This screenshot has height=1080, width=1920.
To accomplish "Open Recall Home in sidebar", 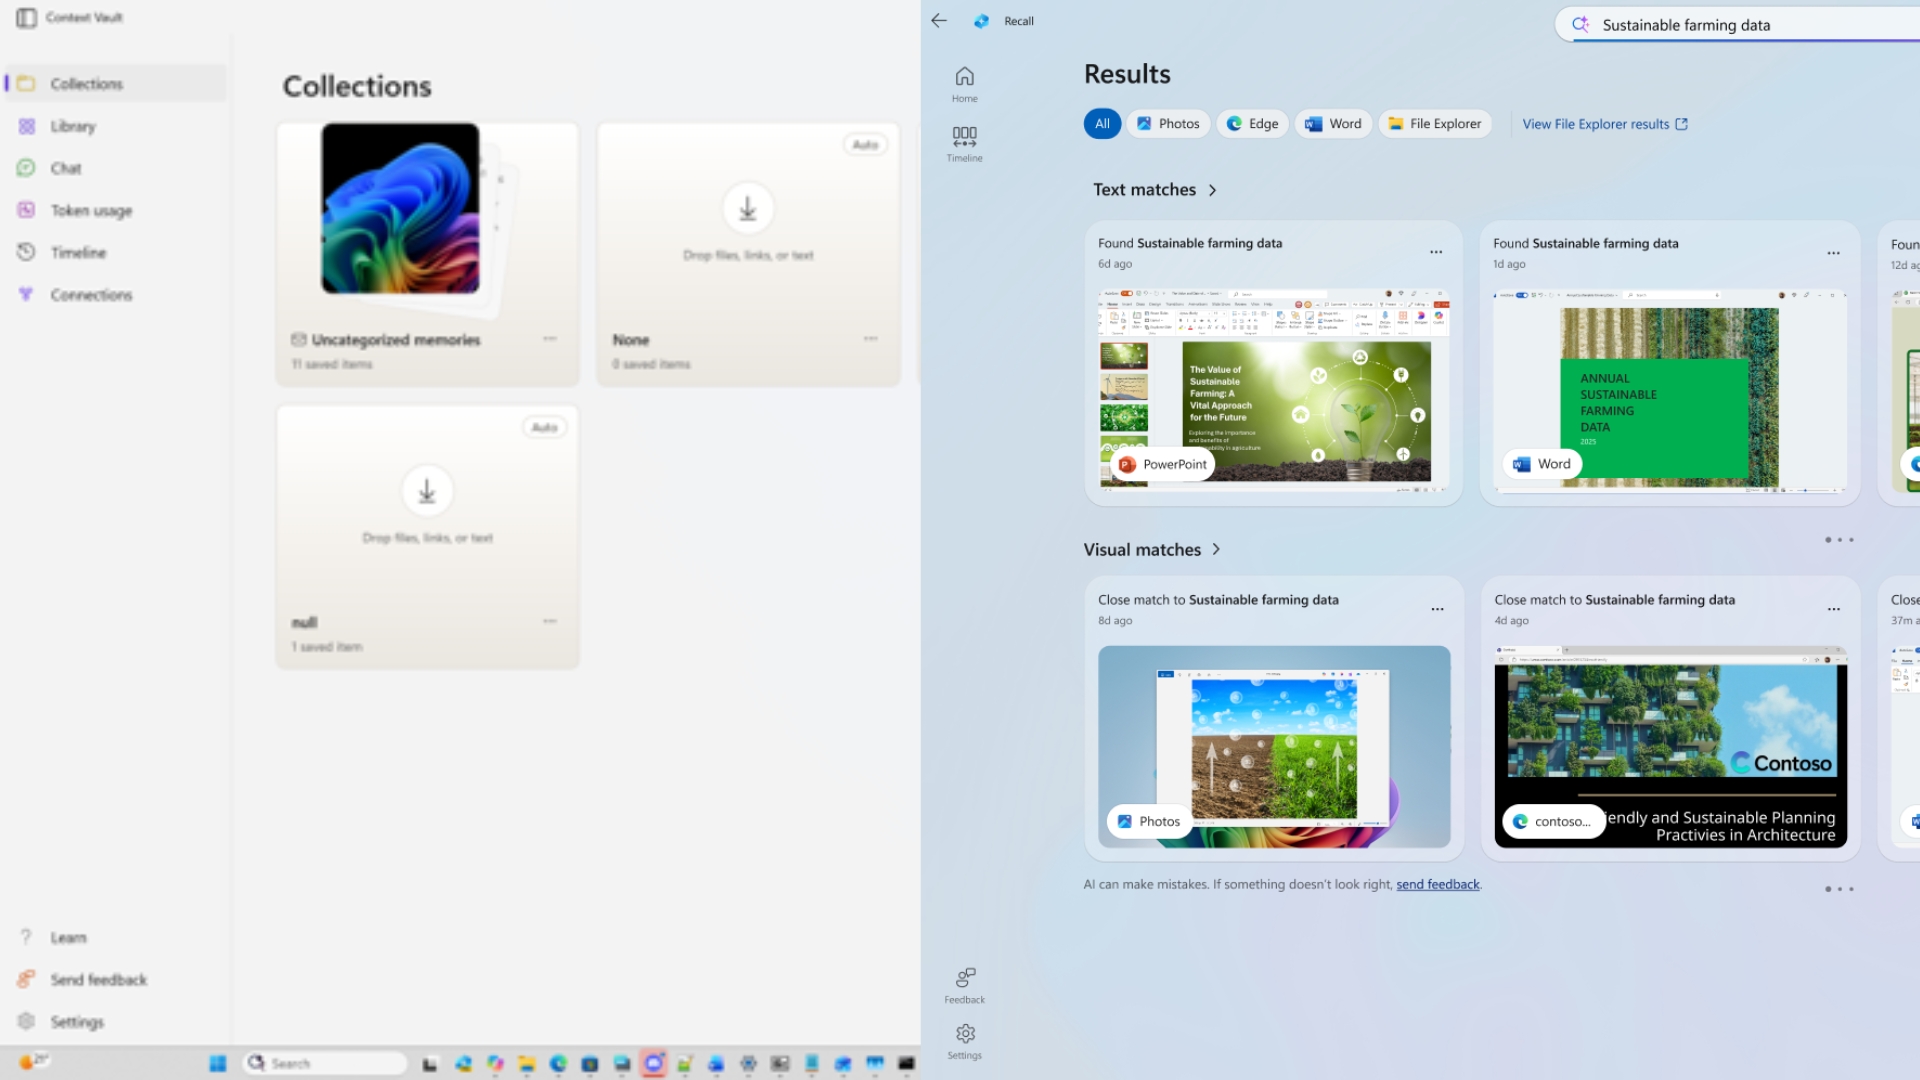I will click(964, 84).
